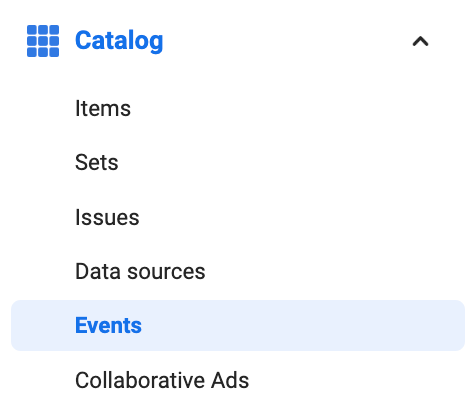Viewport: 474px width, 414px height.
Task: Open the Items page
Action: tap(103, 108)
